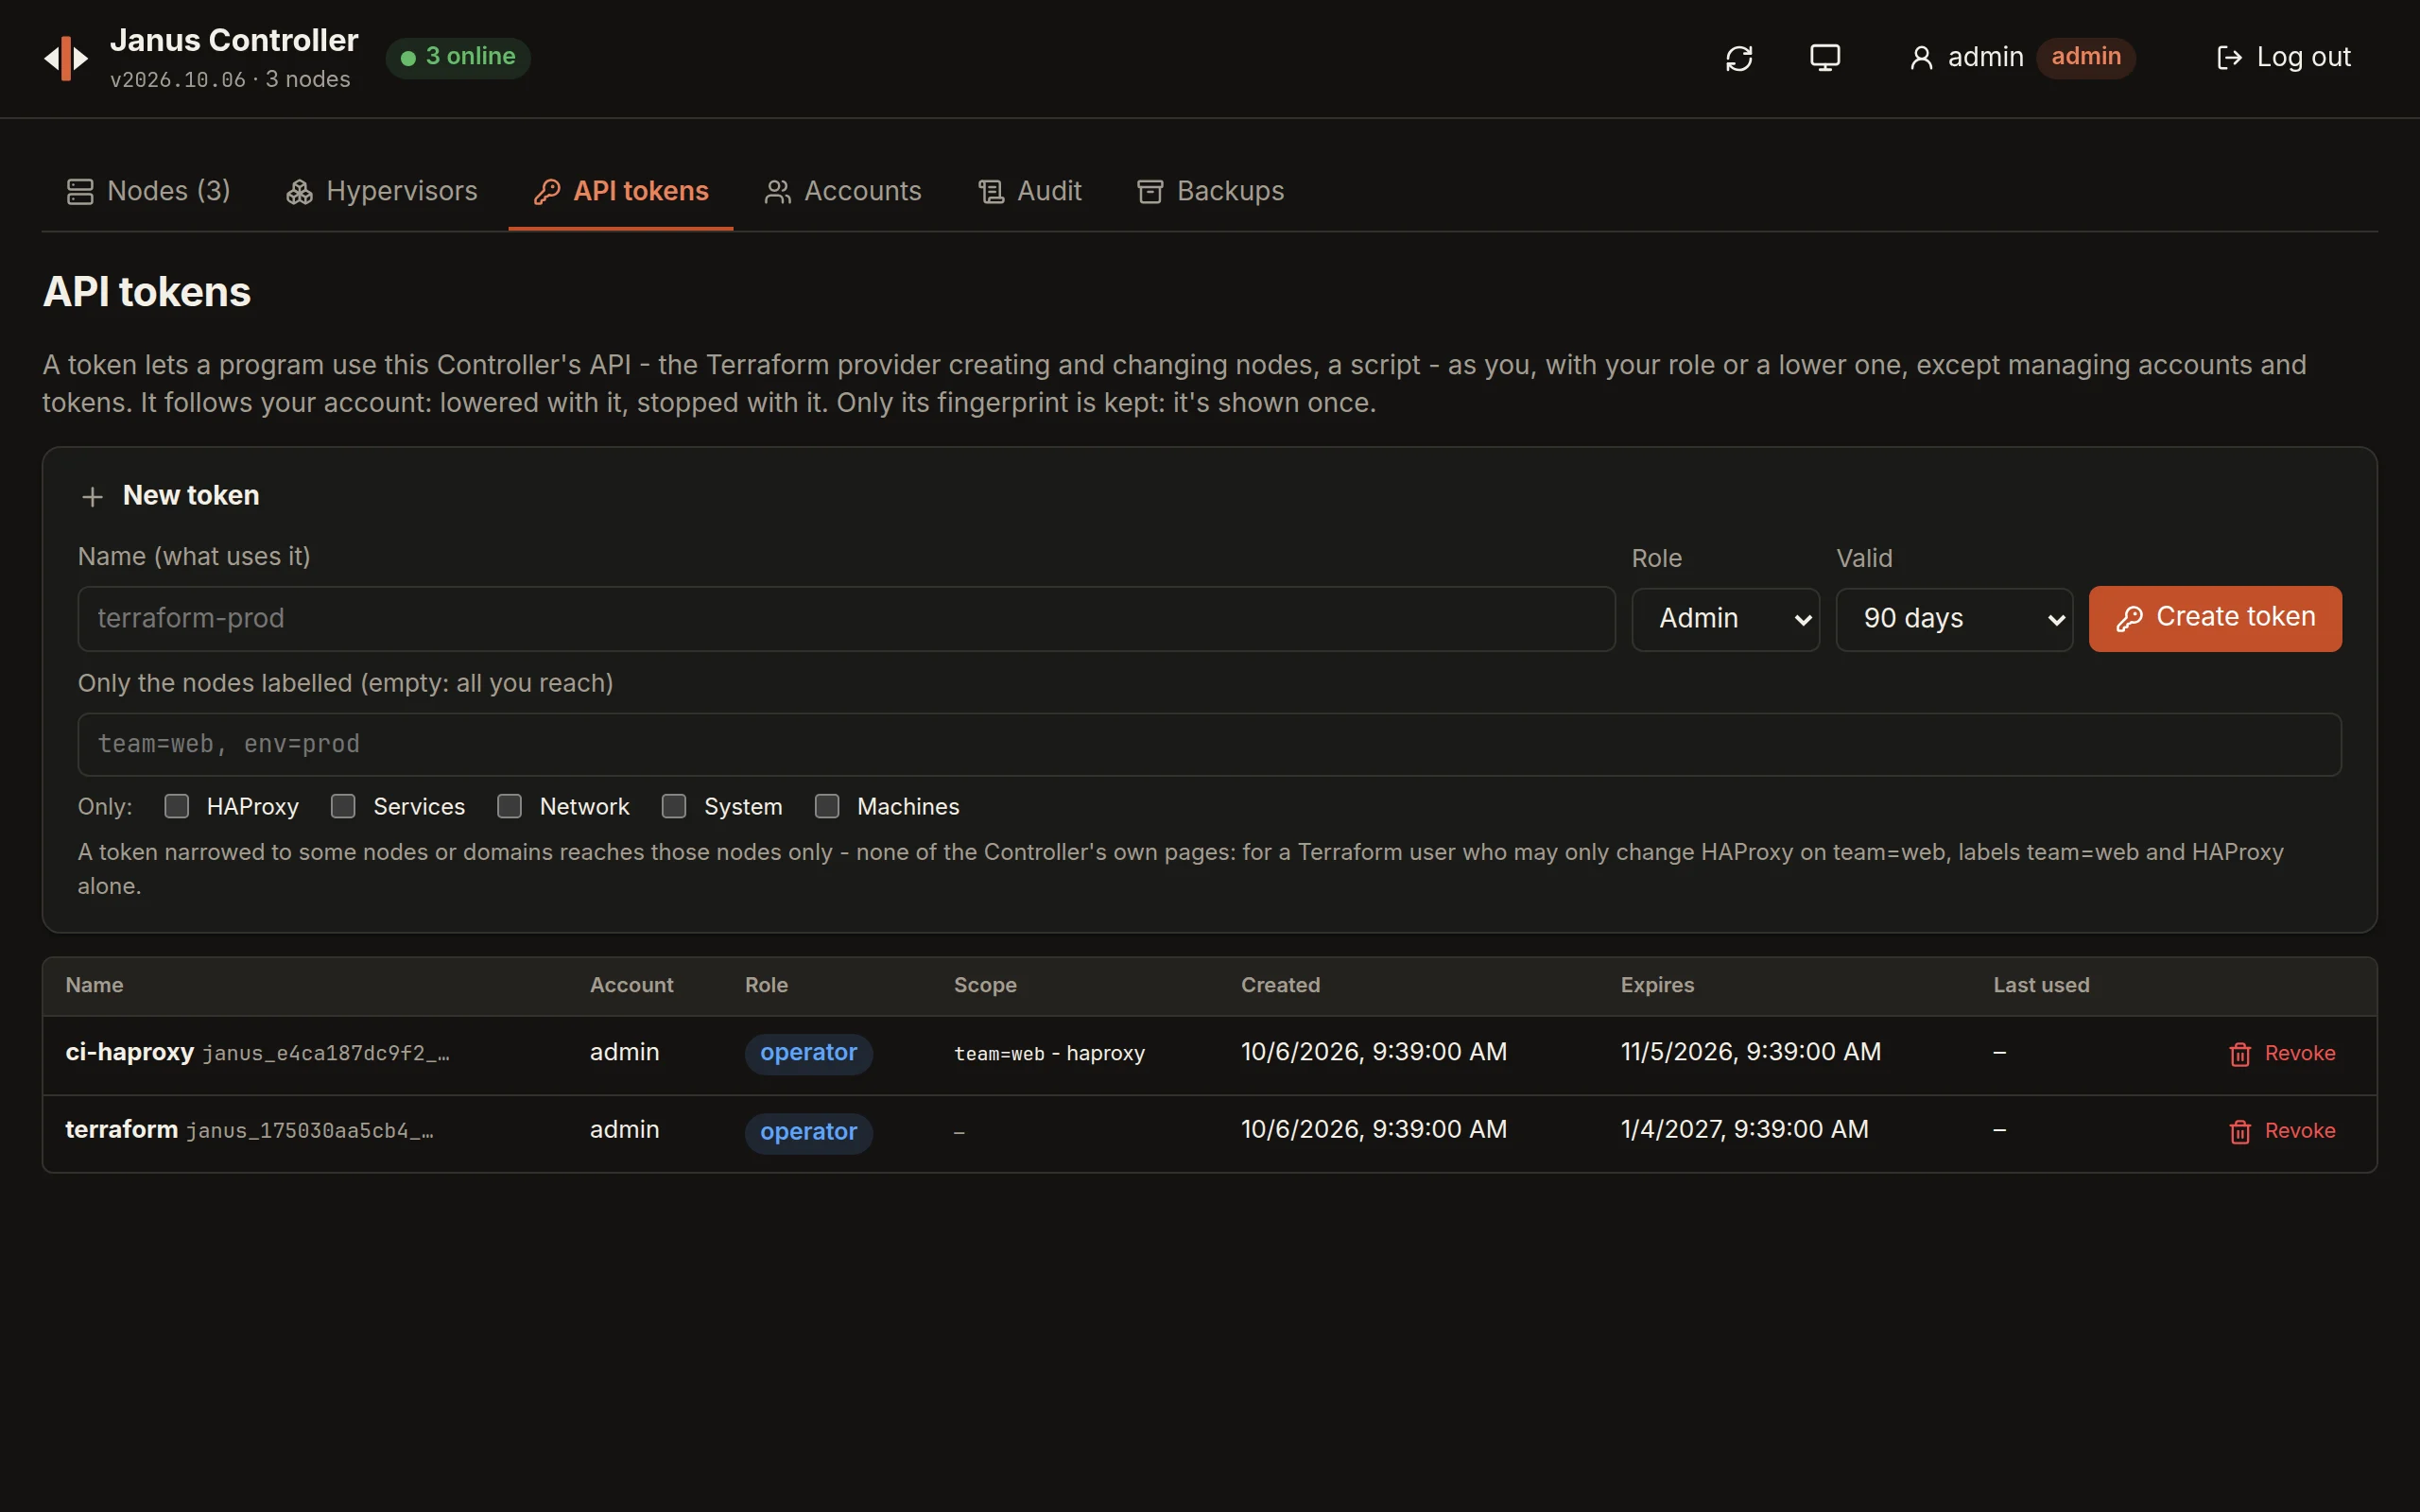Click the ci-haproxy token name
The height and width of the screenshot is (1512, 2420).
(130, 1052)
